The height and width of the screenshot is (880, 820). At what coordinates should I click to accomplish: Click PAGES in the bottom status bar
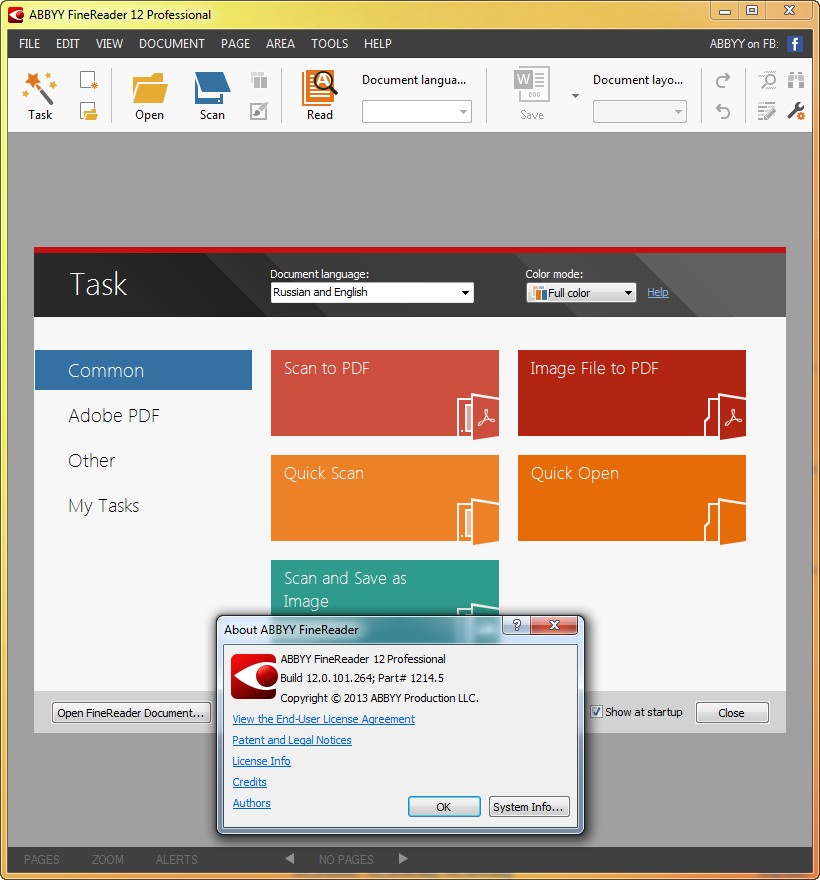42,859
